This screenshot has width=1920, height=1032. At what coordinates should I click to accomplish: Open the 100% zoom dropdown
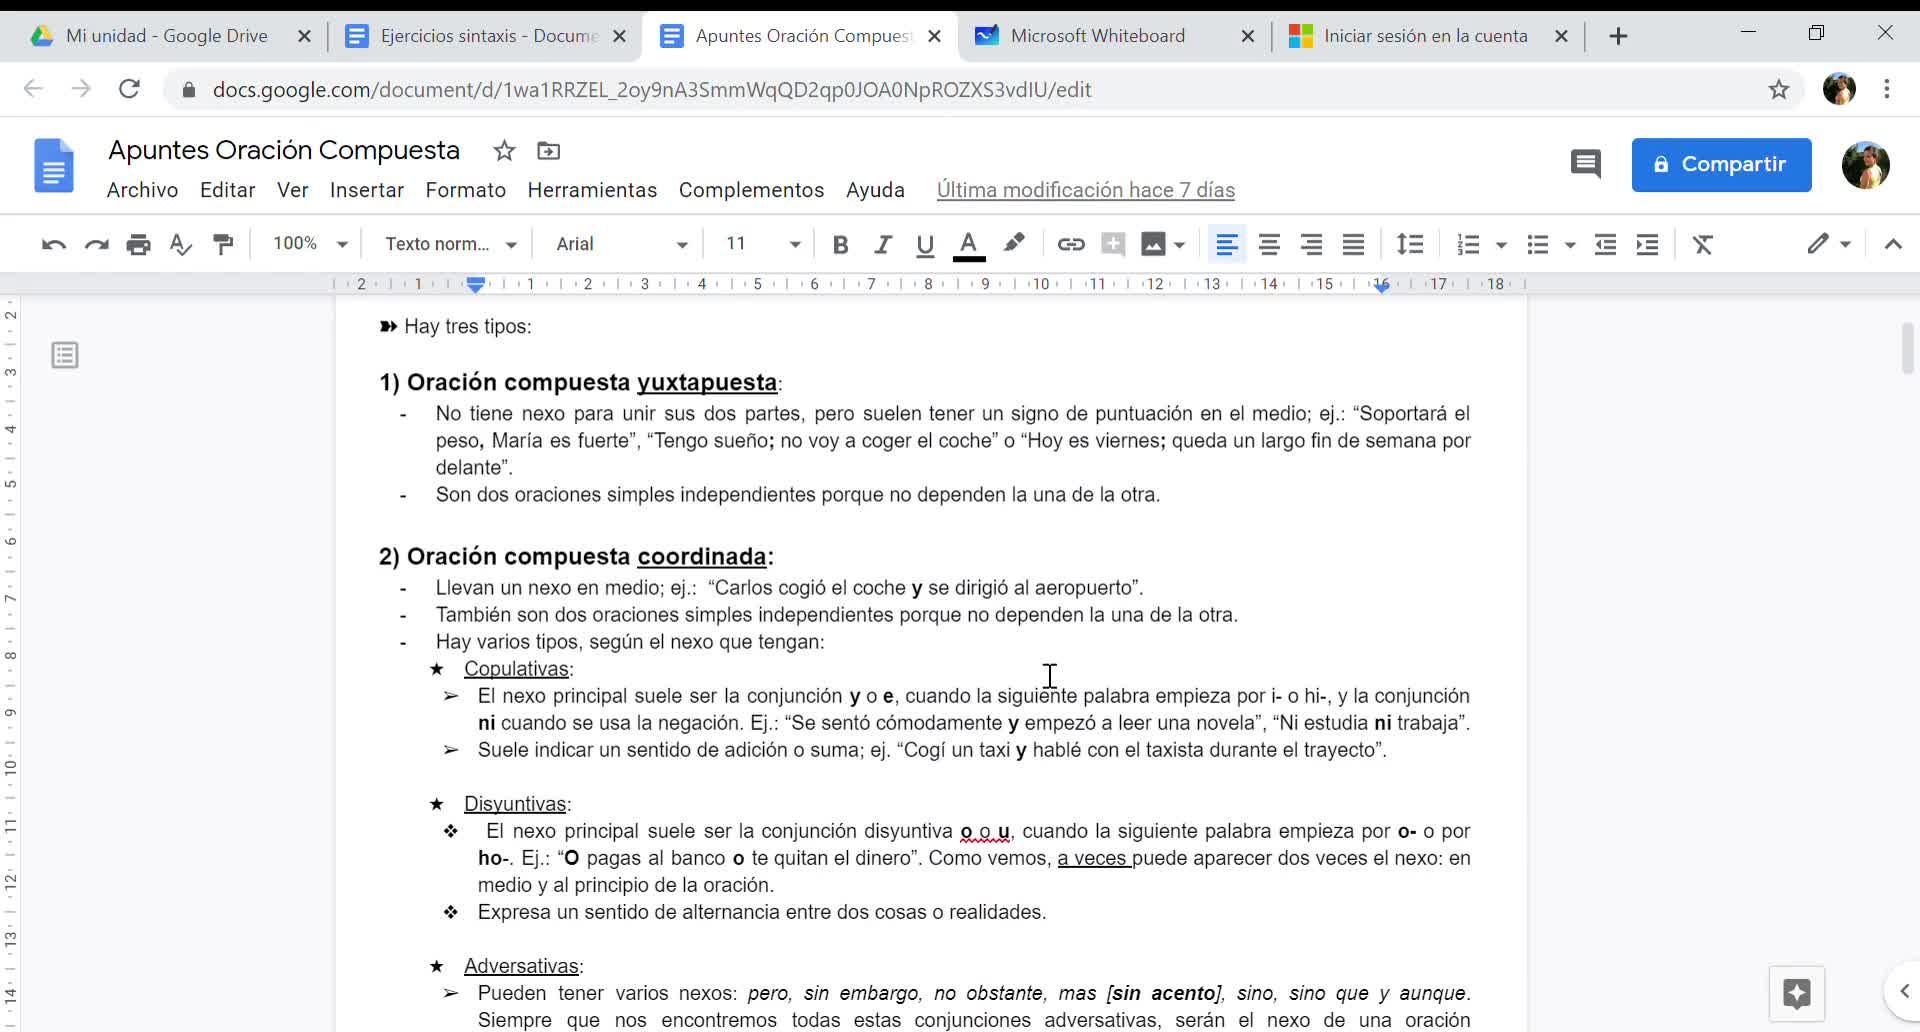[310, 244]
